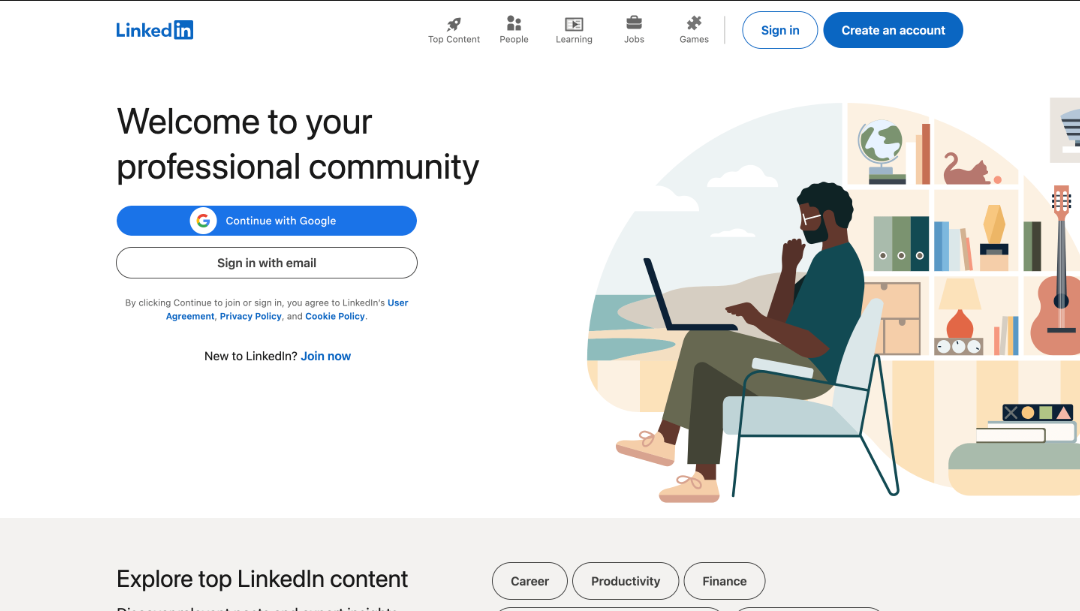Select the Career content pill
The image size is (1080, 611).
[x=529, y=580]
